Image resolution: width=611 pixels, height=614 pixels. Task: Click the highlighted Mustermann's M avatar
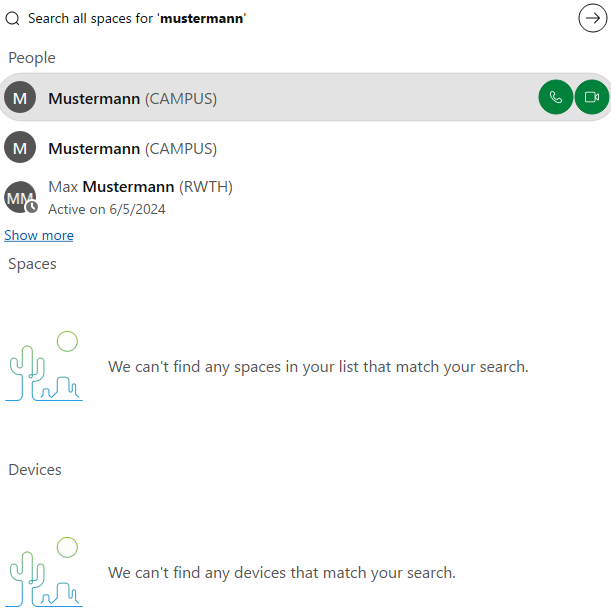coord(20,98)
